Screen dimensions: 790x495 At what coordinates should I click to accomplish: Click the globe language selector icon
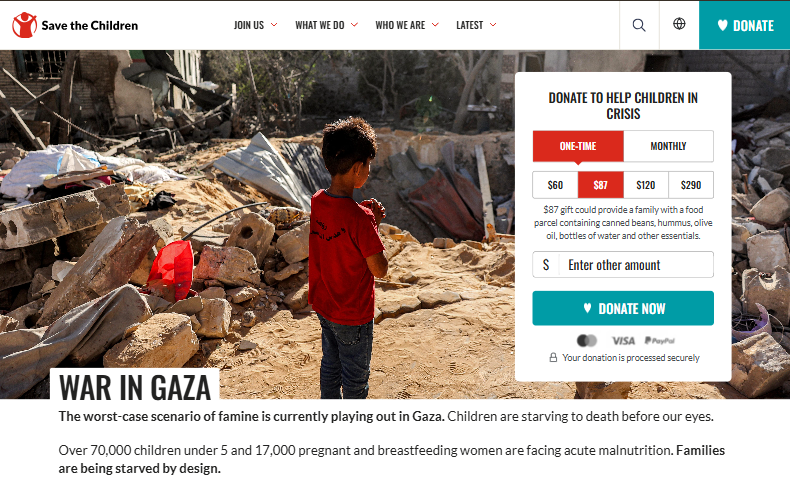pyautogui.click(x=679, y=24)
